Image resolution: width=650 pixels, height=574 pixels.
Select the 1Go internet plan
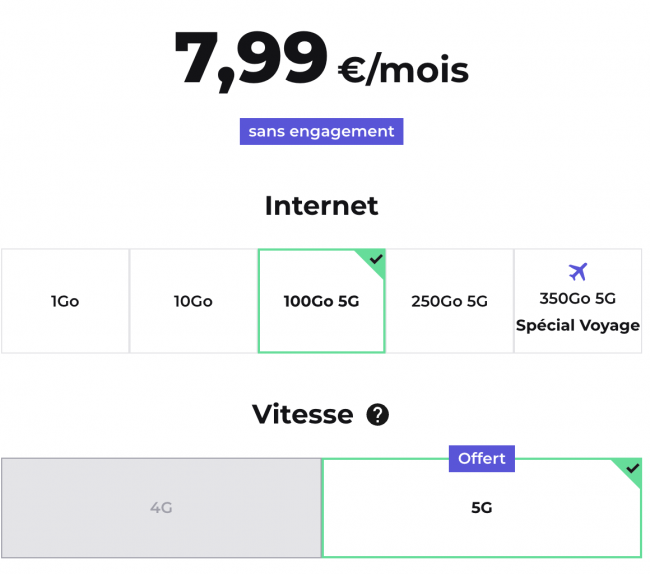click(65, 301)
